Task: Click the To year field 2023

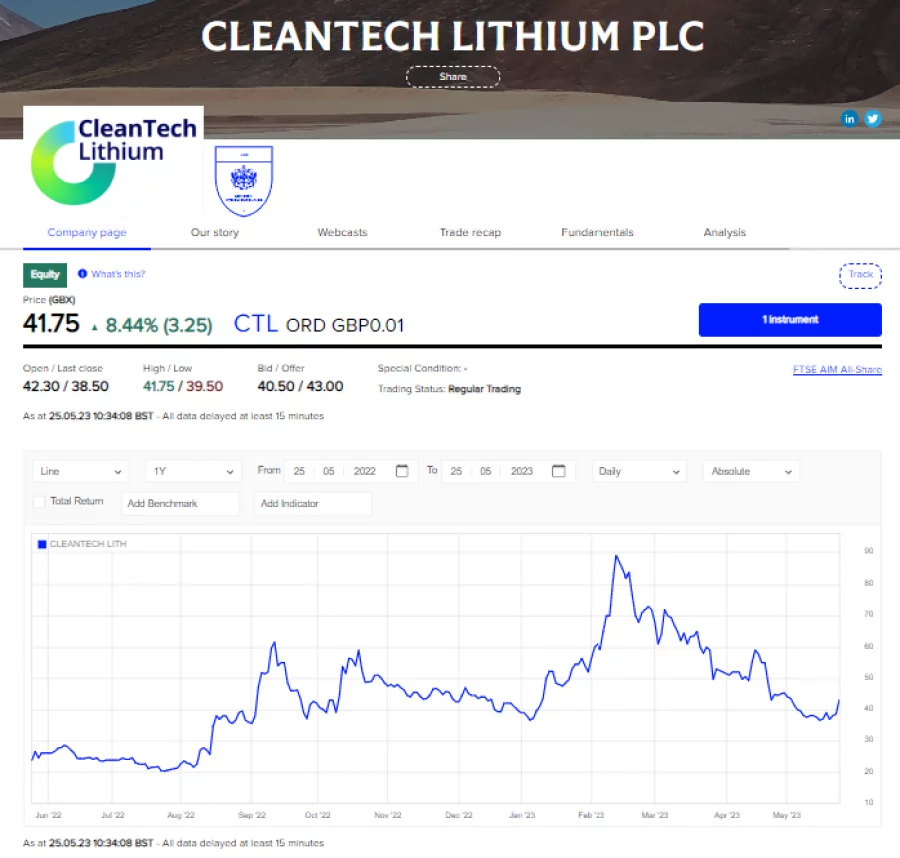Action: [522, 471]
